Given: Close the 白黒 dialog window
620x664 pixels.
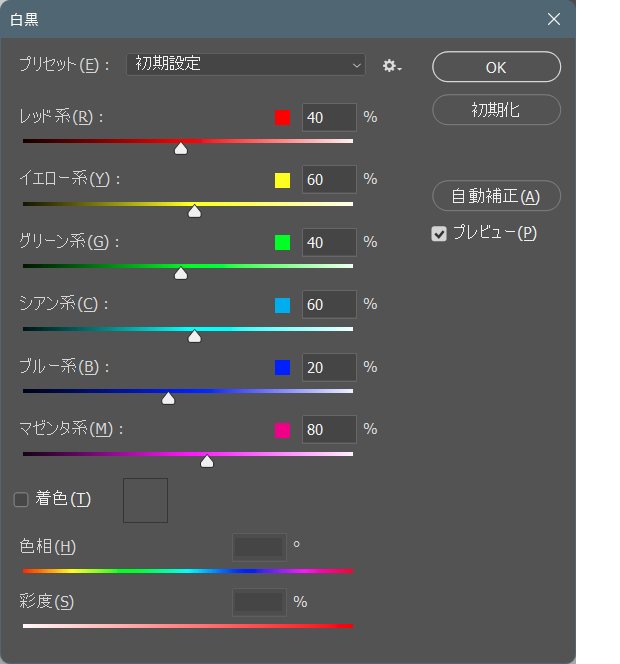Looking at the screenshot, I should tap(554, 19).
